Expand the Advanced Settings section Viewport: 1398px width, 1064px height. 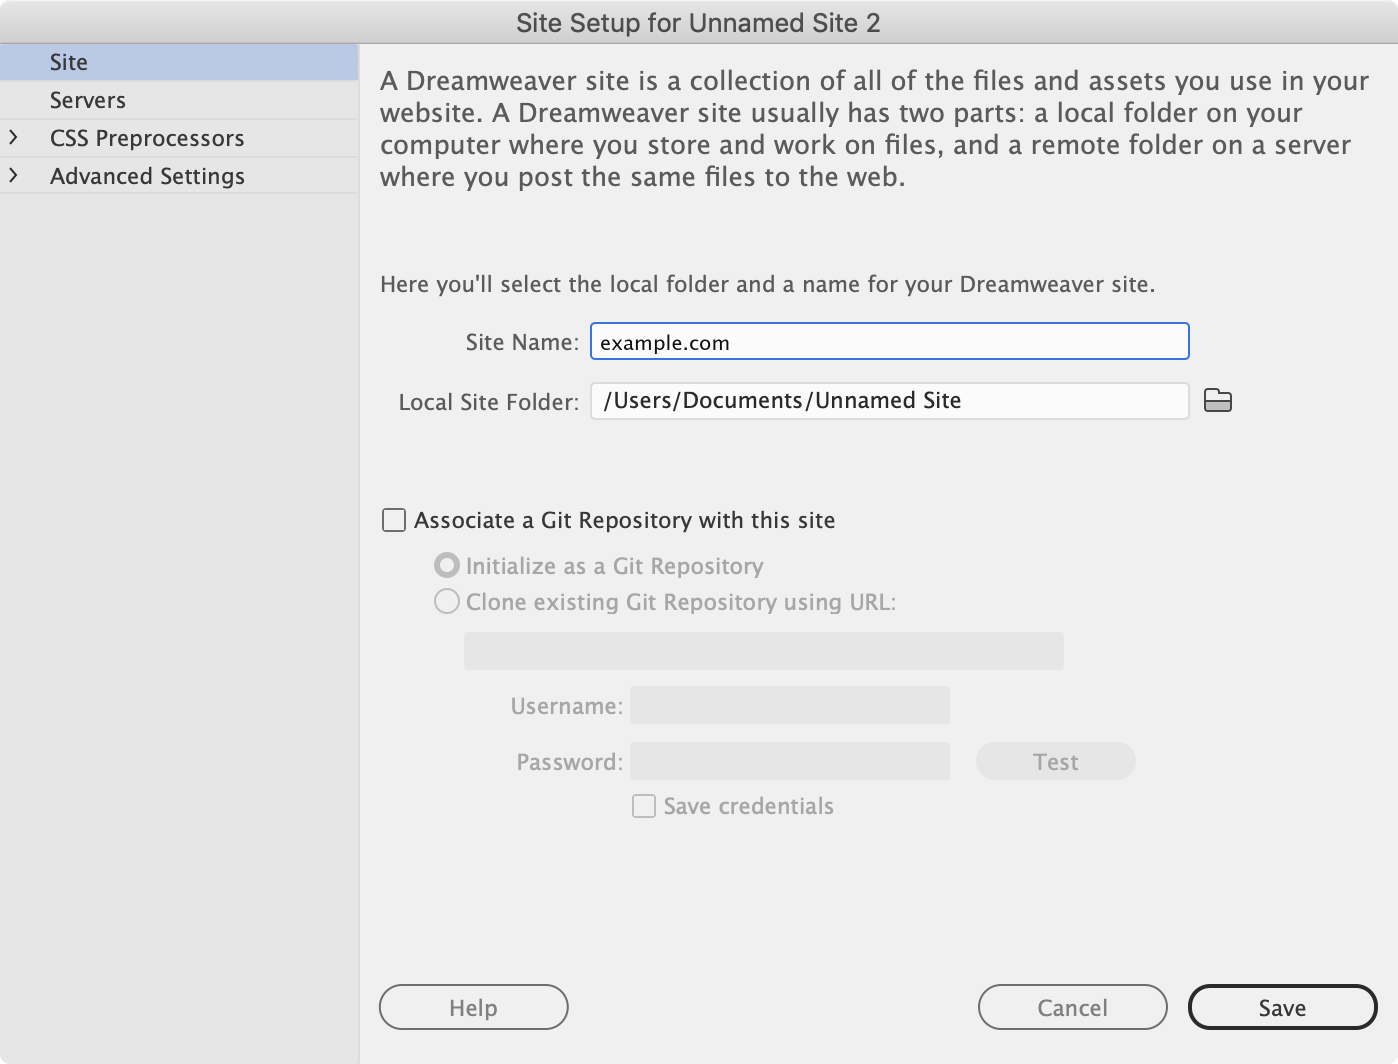point(14,176)
